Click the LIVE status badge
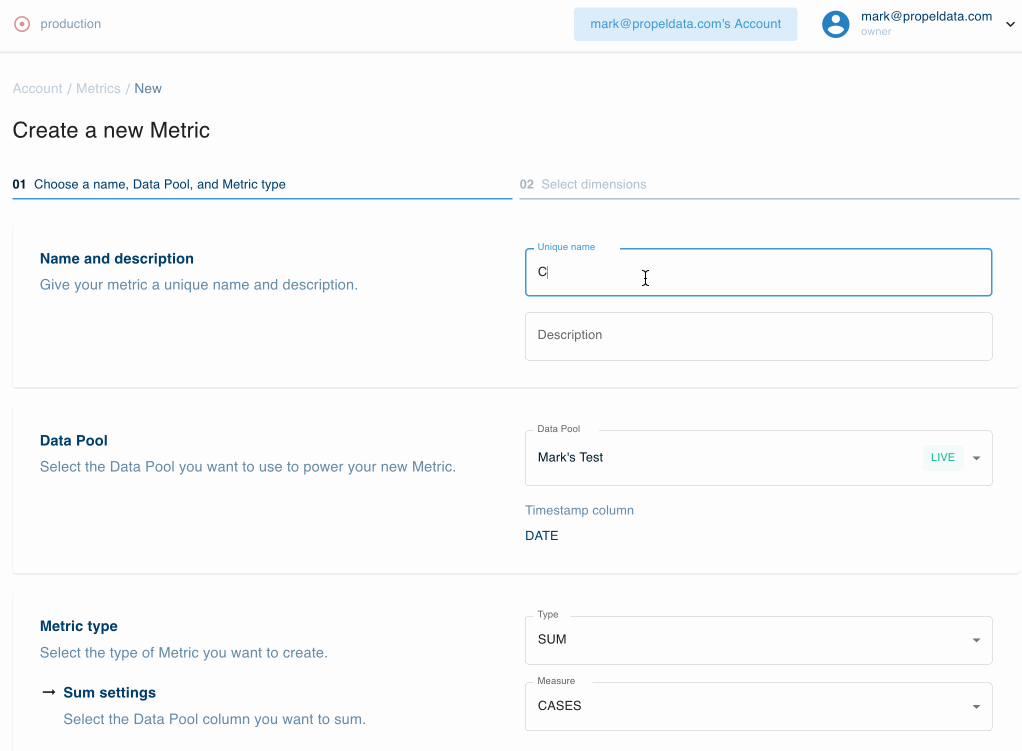 (x=942, y=457)
